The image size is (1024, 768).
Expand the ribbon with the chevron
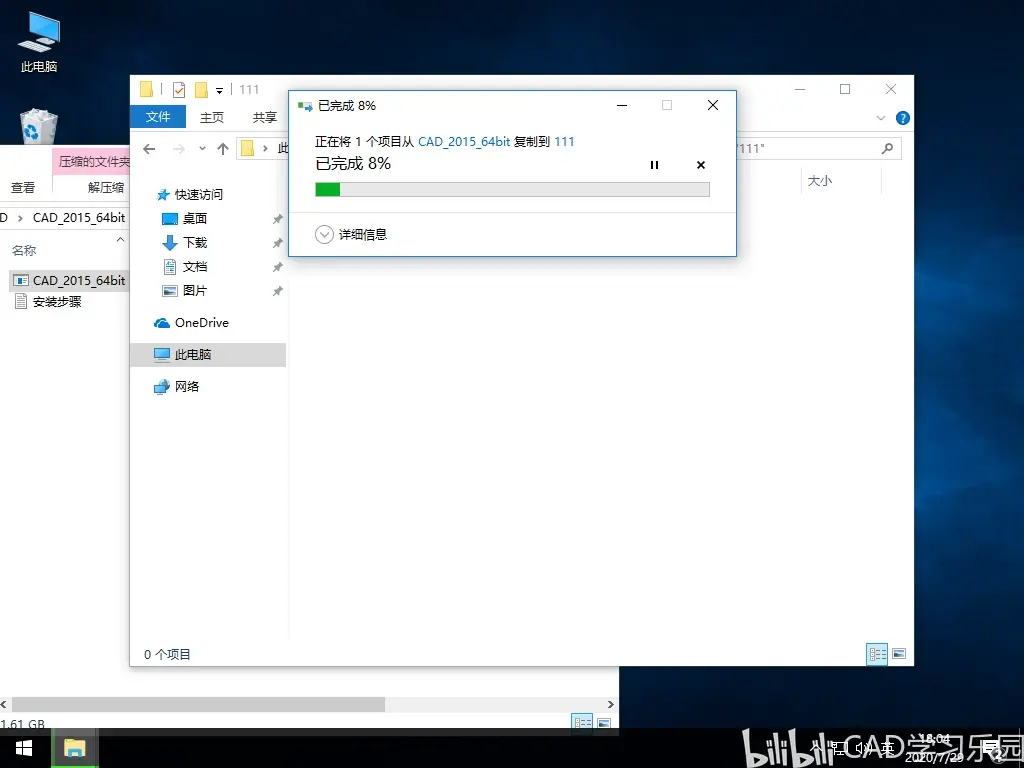880,118
